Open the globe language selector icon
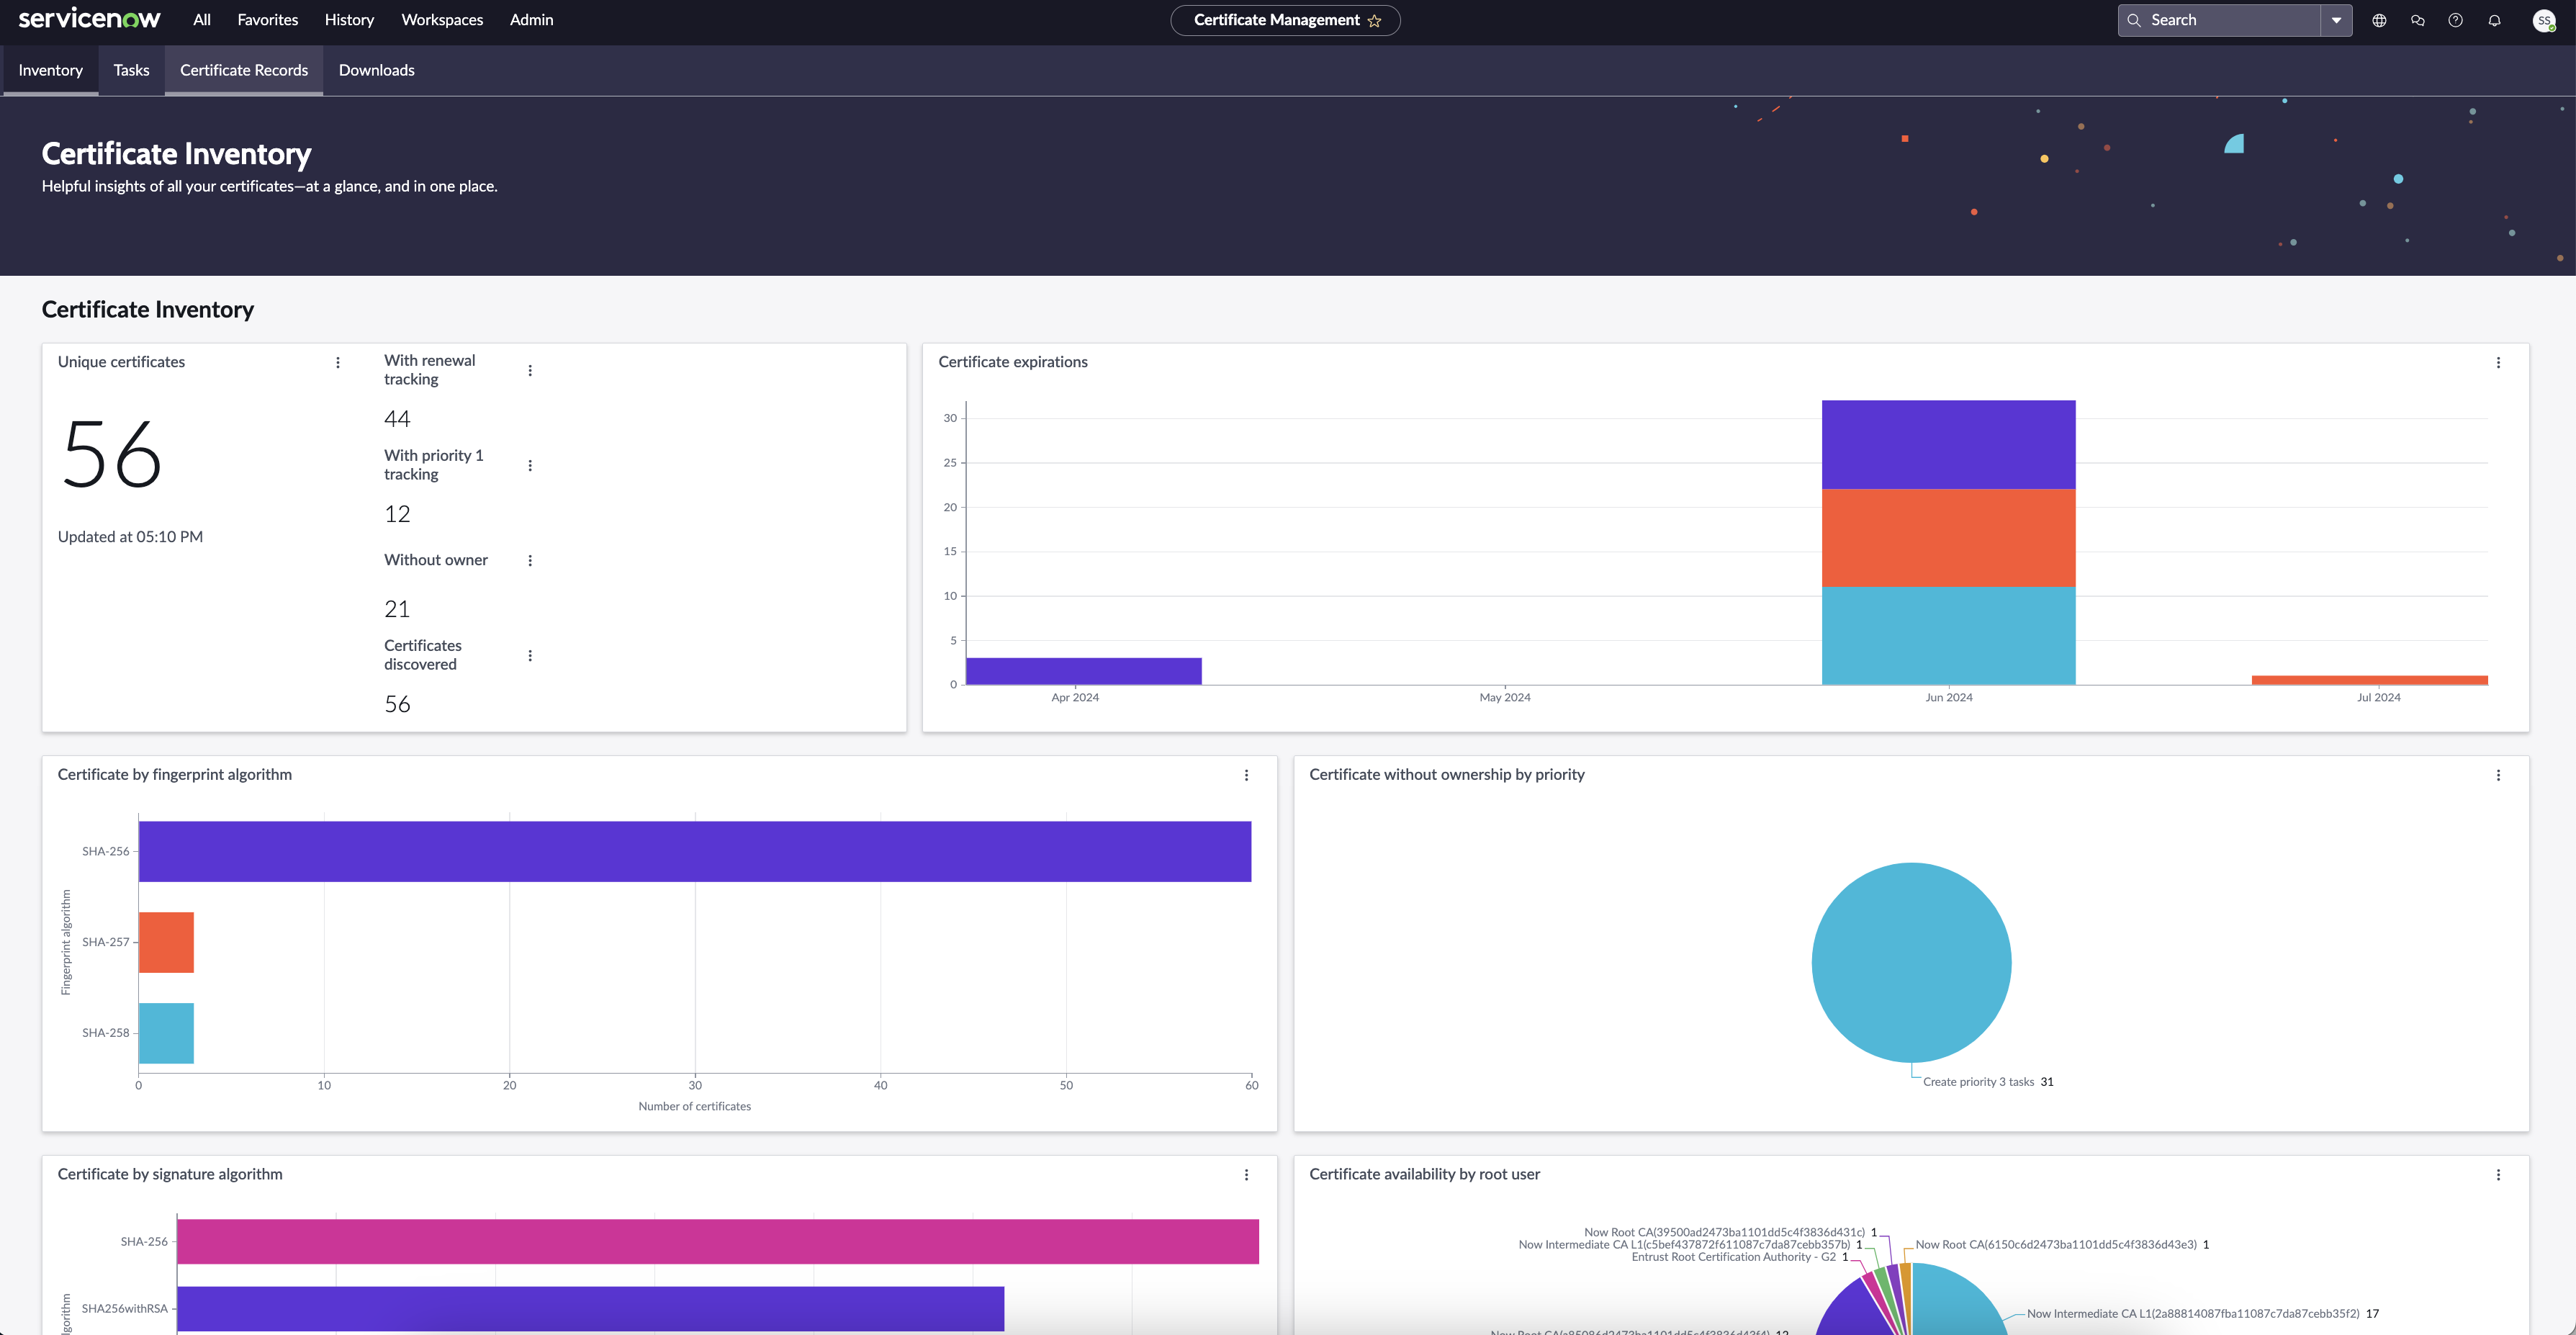The width and height of the screenshot is (2576, 1335). [x=2379, y=20]
